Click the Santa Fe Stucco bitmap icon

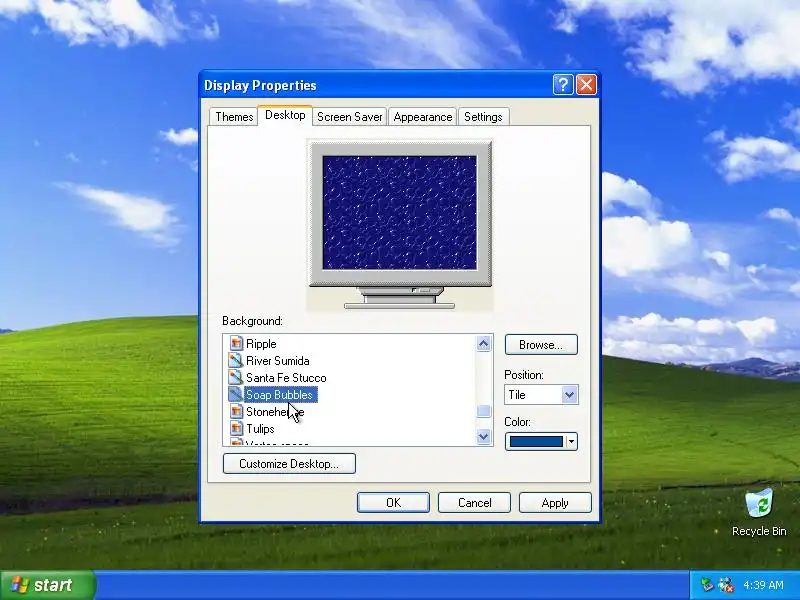[236, 378]
